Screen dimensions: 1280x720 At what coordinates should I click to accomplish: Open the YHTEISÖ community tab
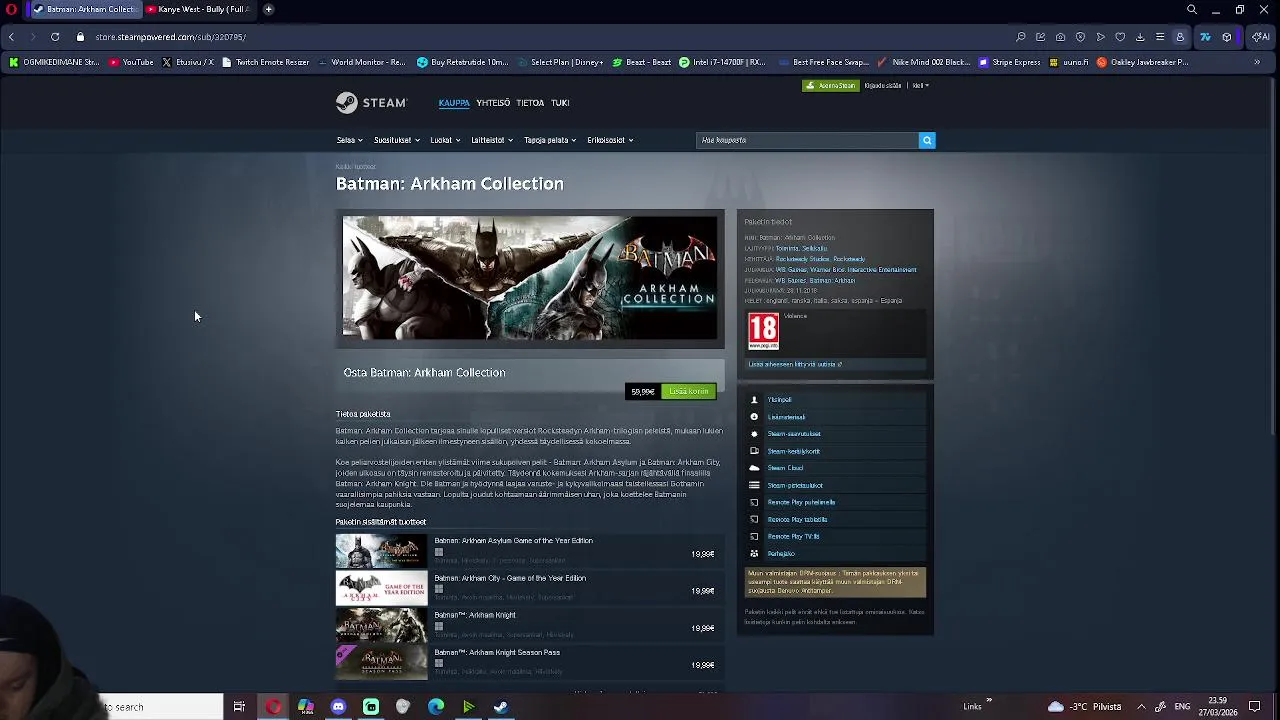tap(493, 103)
